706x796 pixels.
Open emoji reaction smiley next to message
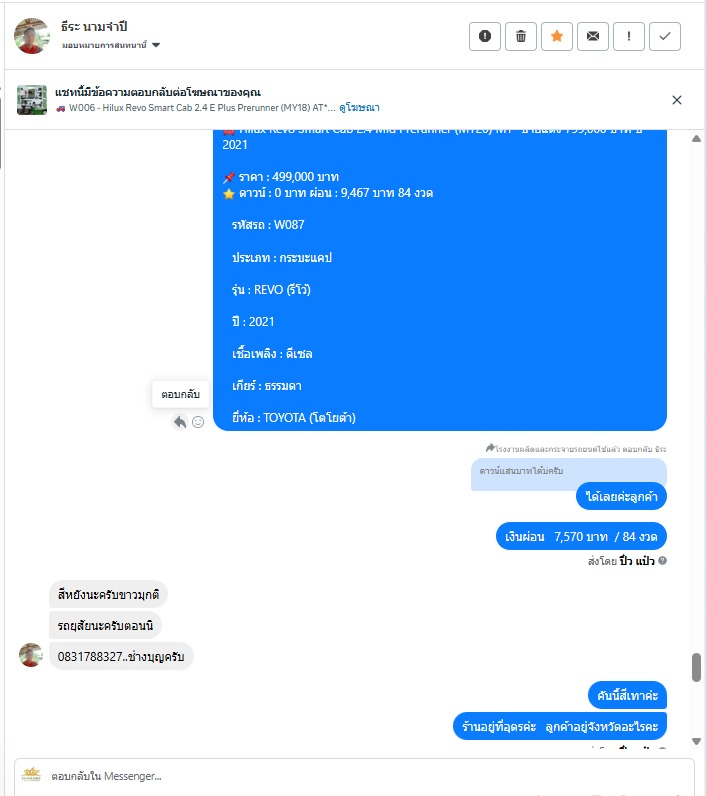[x=198, y=422]
